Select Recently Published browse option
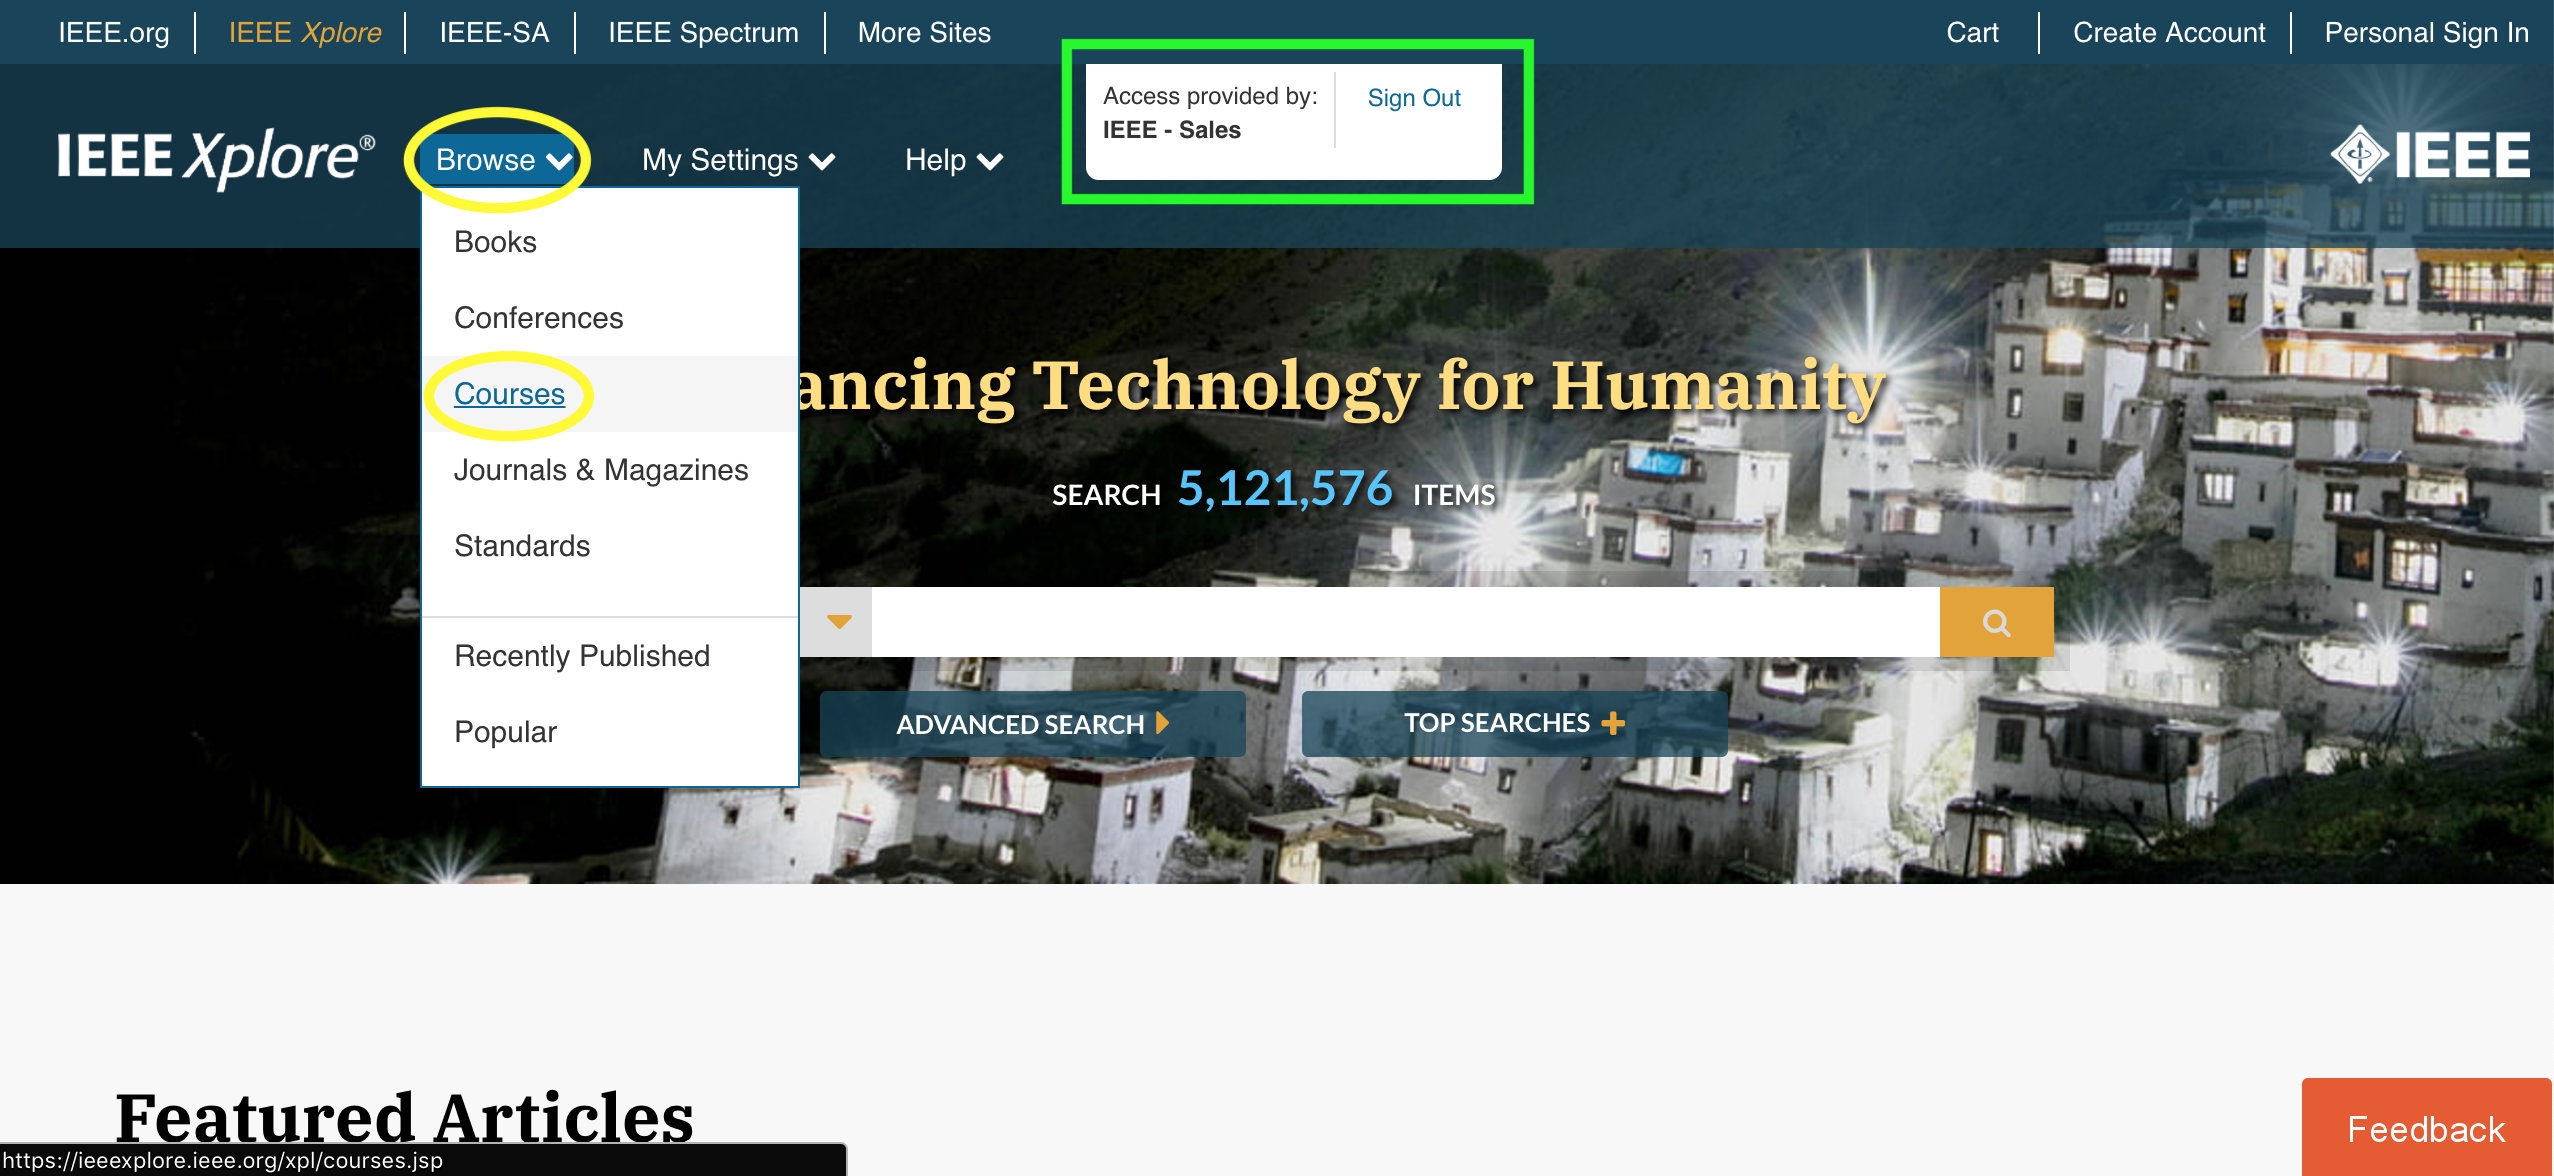Screen dimensions: 2554x1176 click(x=581, y=655)
